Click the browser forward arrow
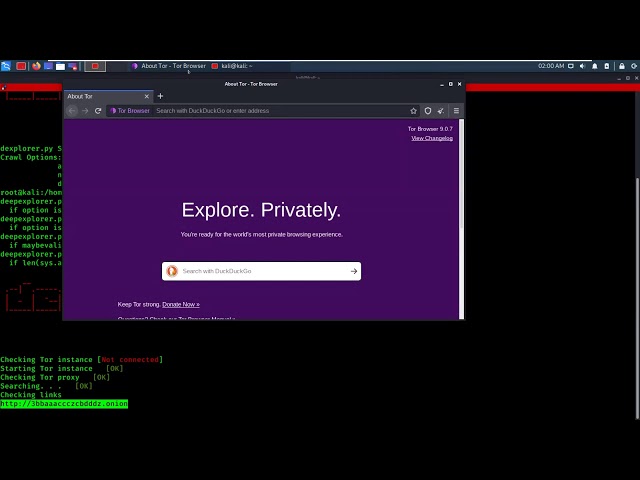640x480 pixels. coord(85,111)
